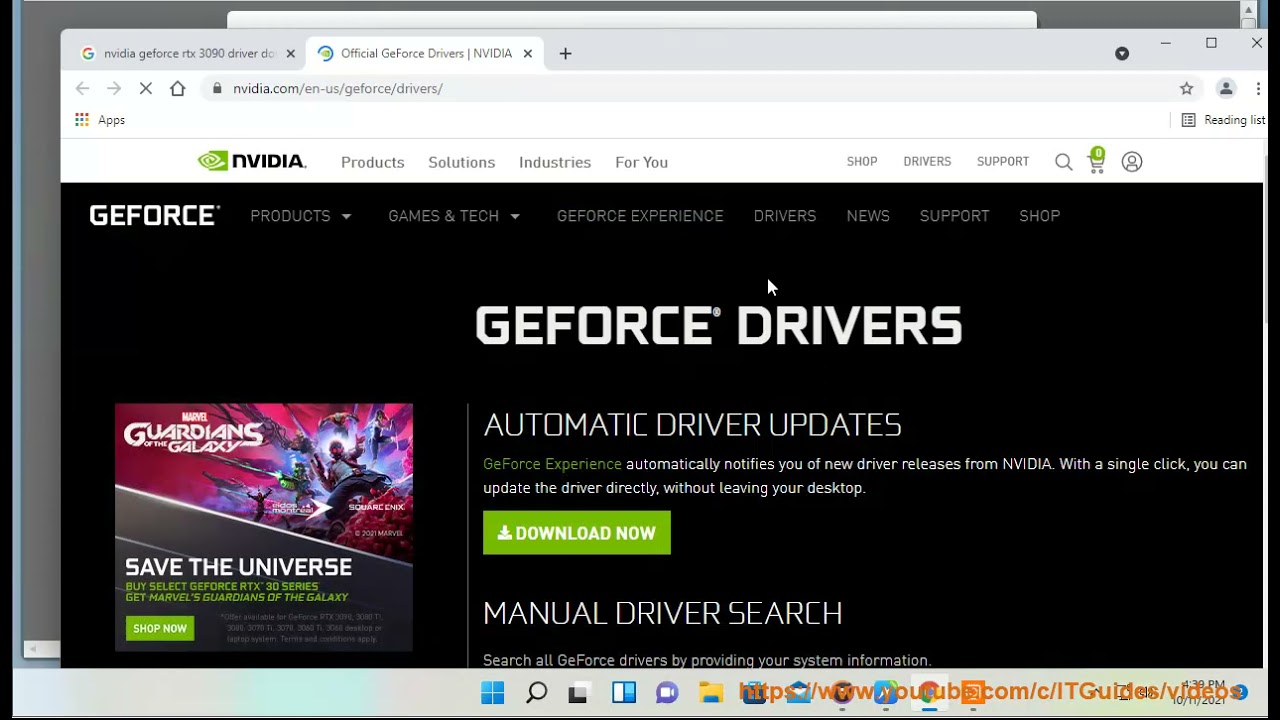Viewport: 1280px width, 720px height.
Task: Open the Reading list
Action: 1223,120
